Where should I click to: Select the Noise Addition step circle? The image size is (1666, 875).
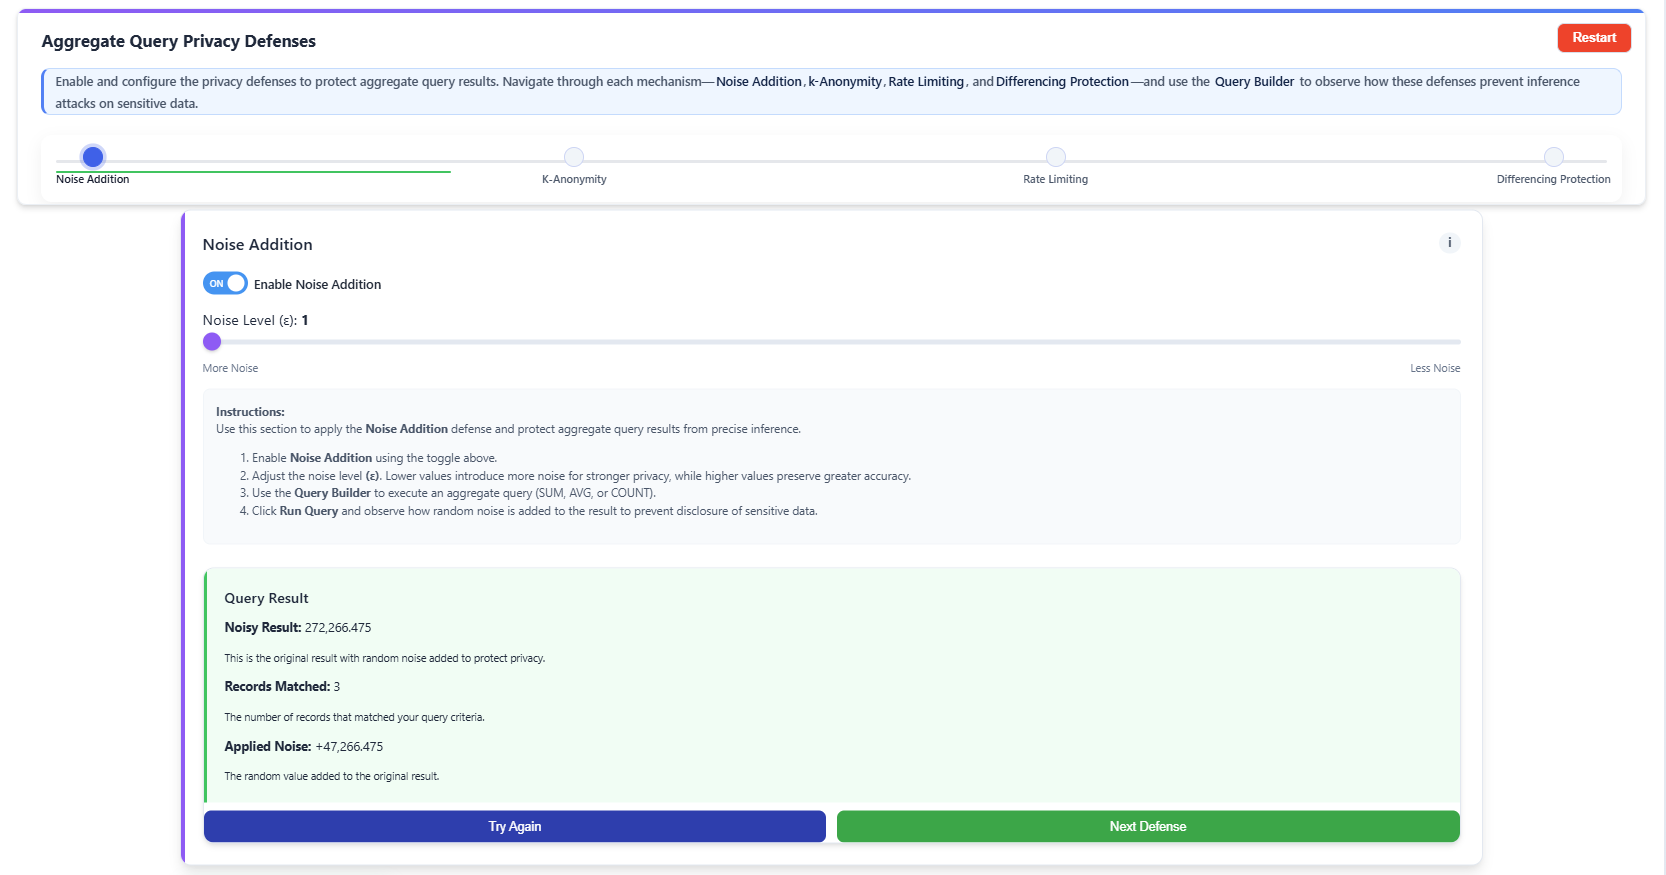coord(93,157)
